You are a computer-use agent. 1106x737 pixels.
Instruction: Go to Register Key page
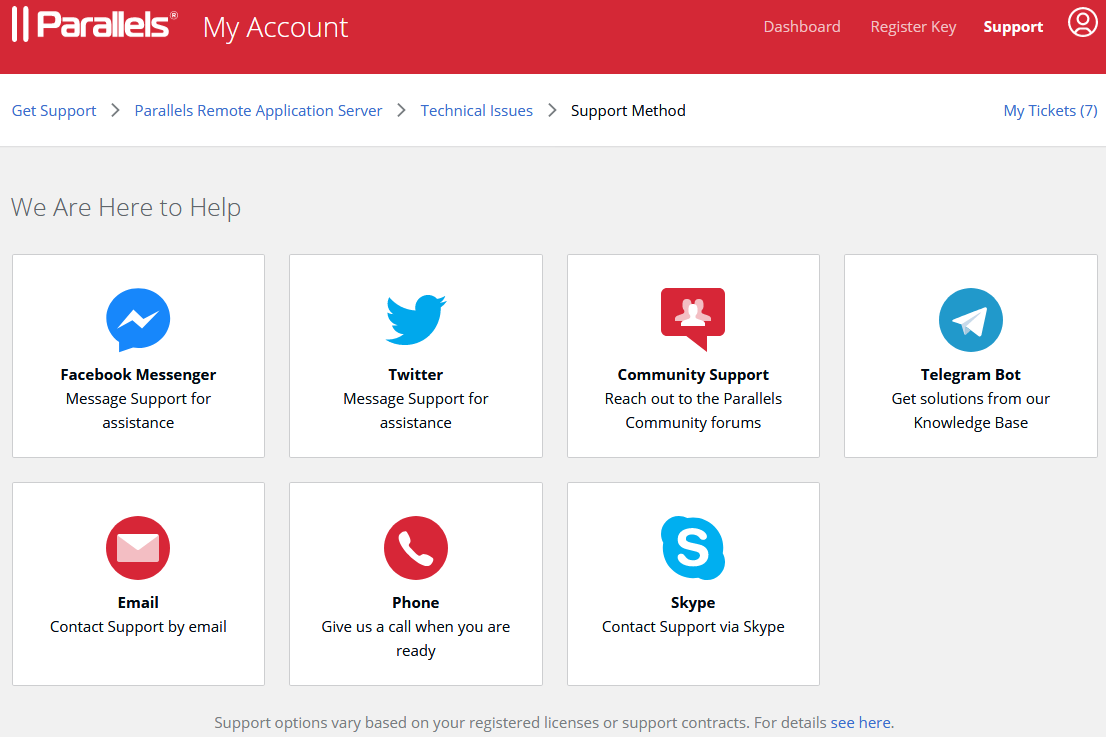click(913, 27)
